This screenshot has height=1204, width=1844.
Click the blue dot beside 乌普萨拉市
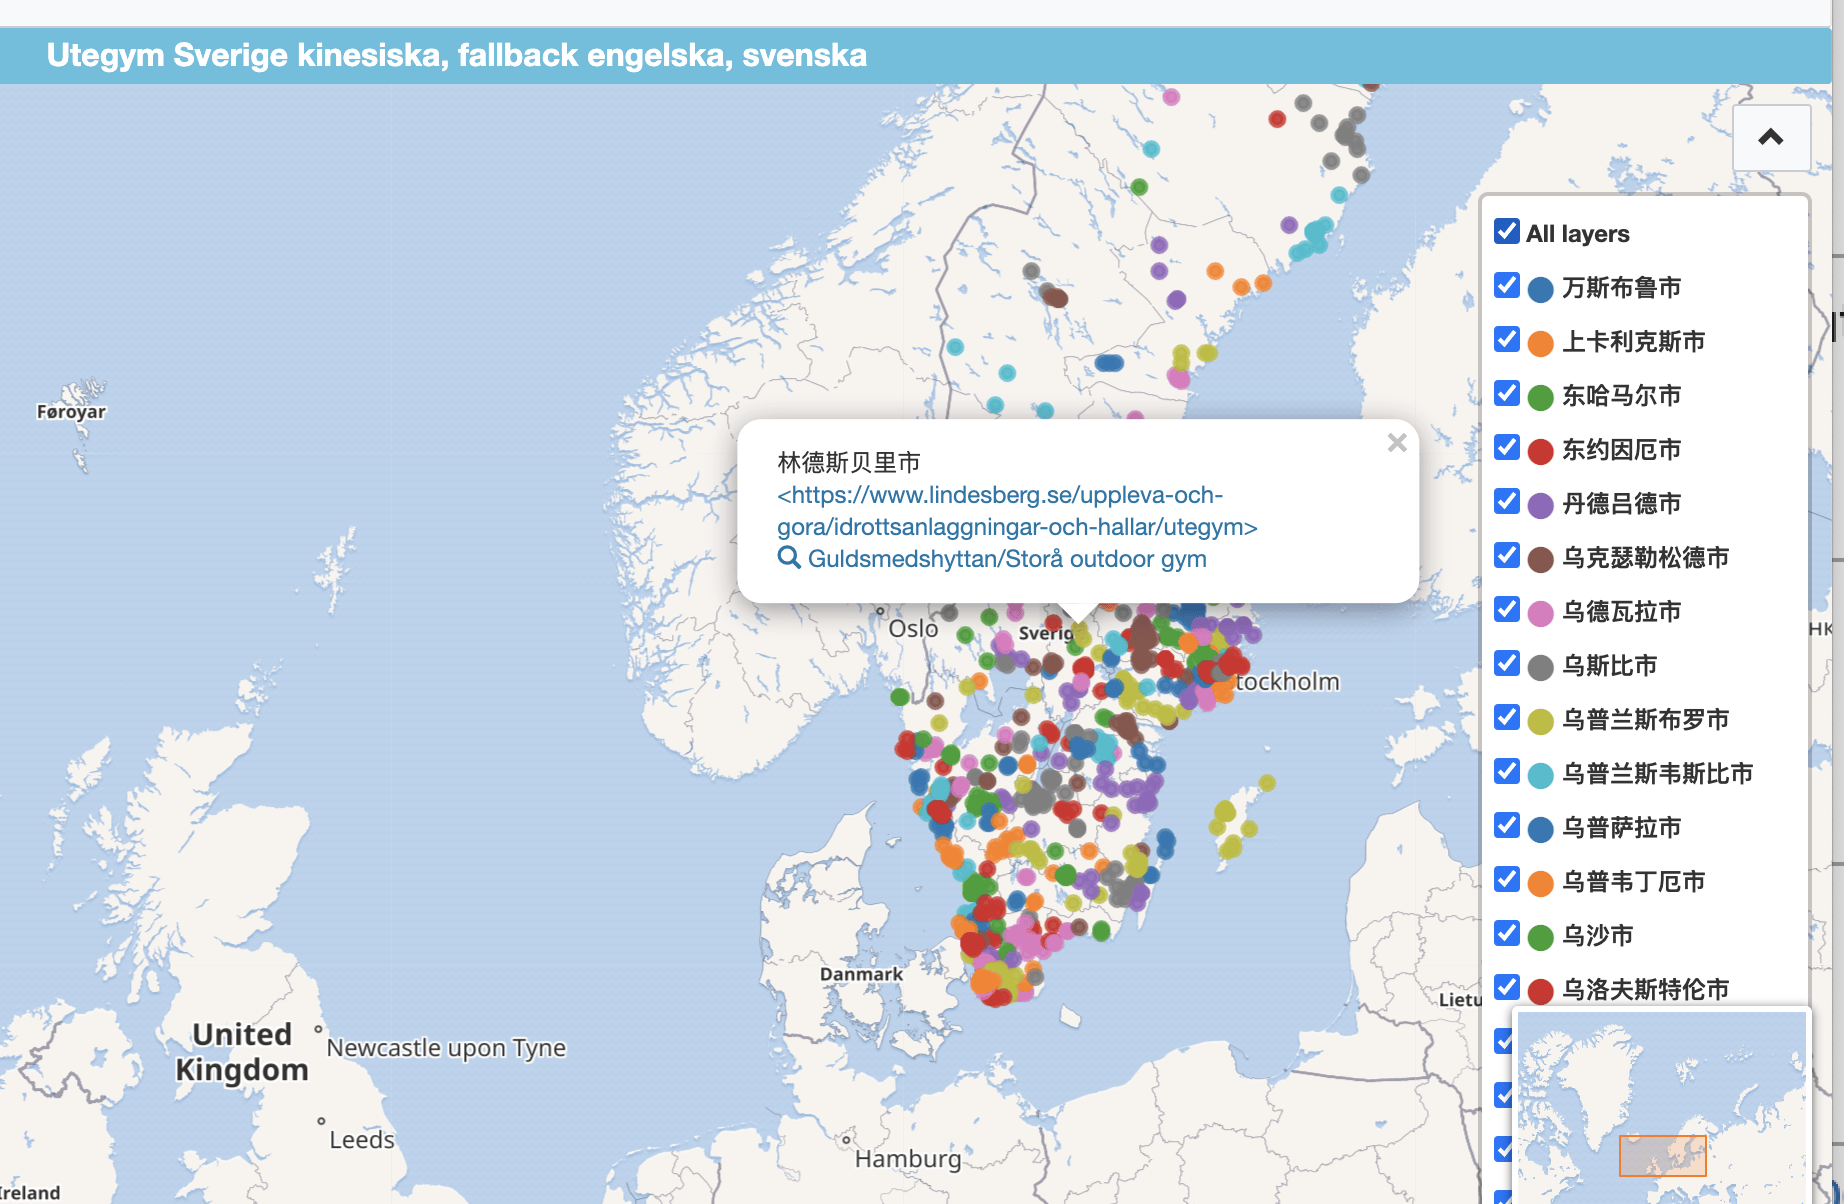1540,829
